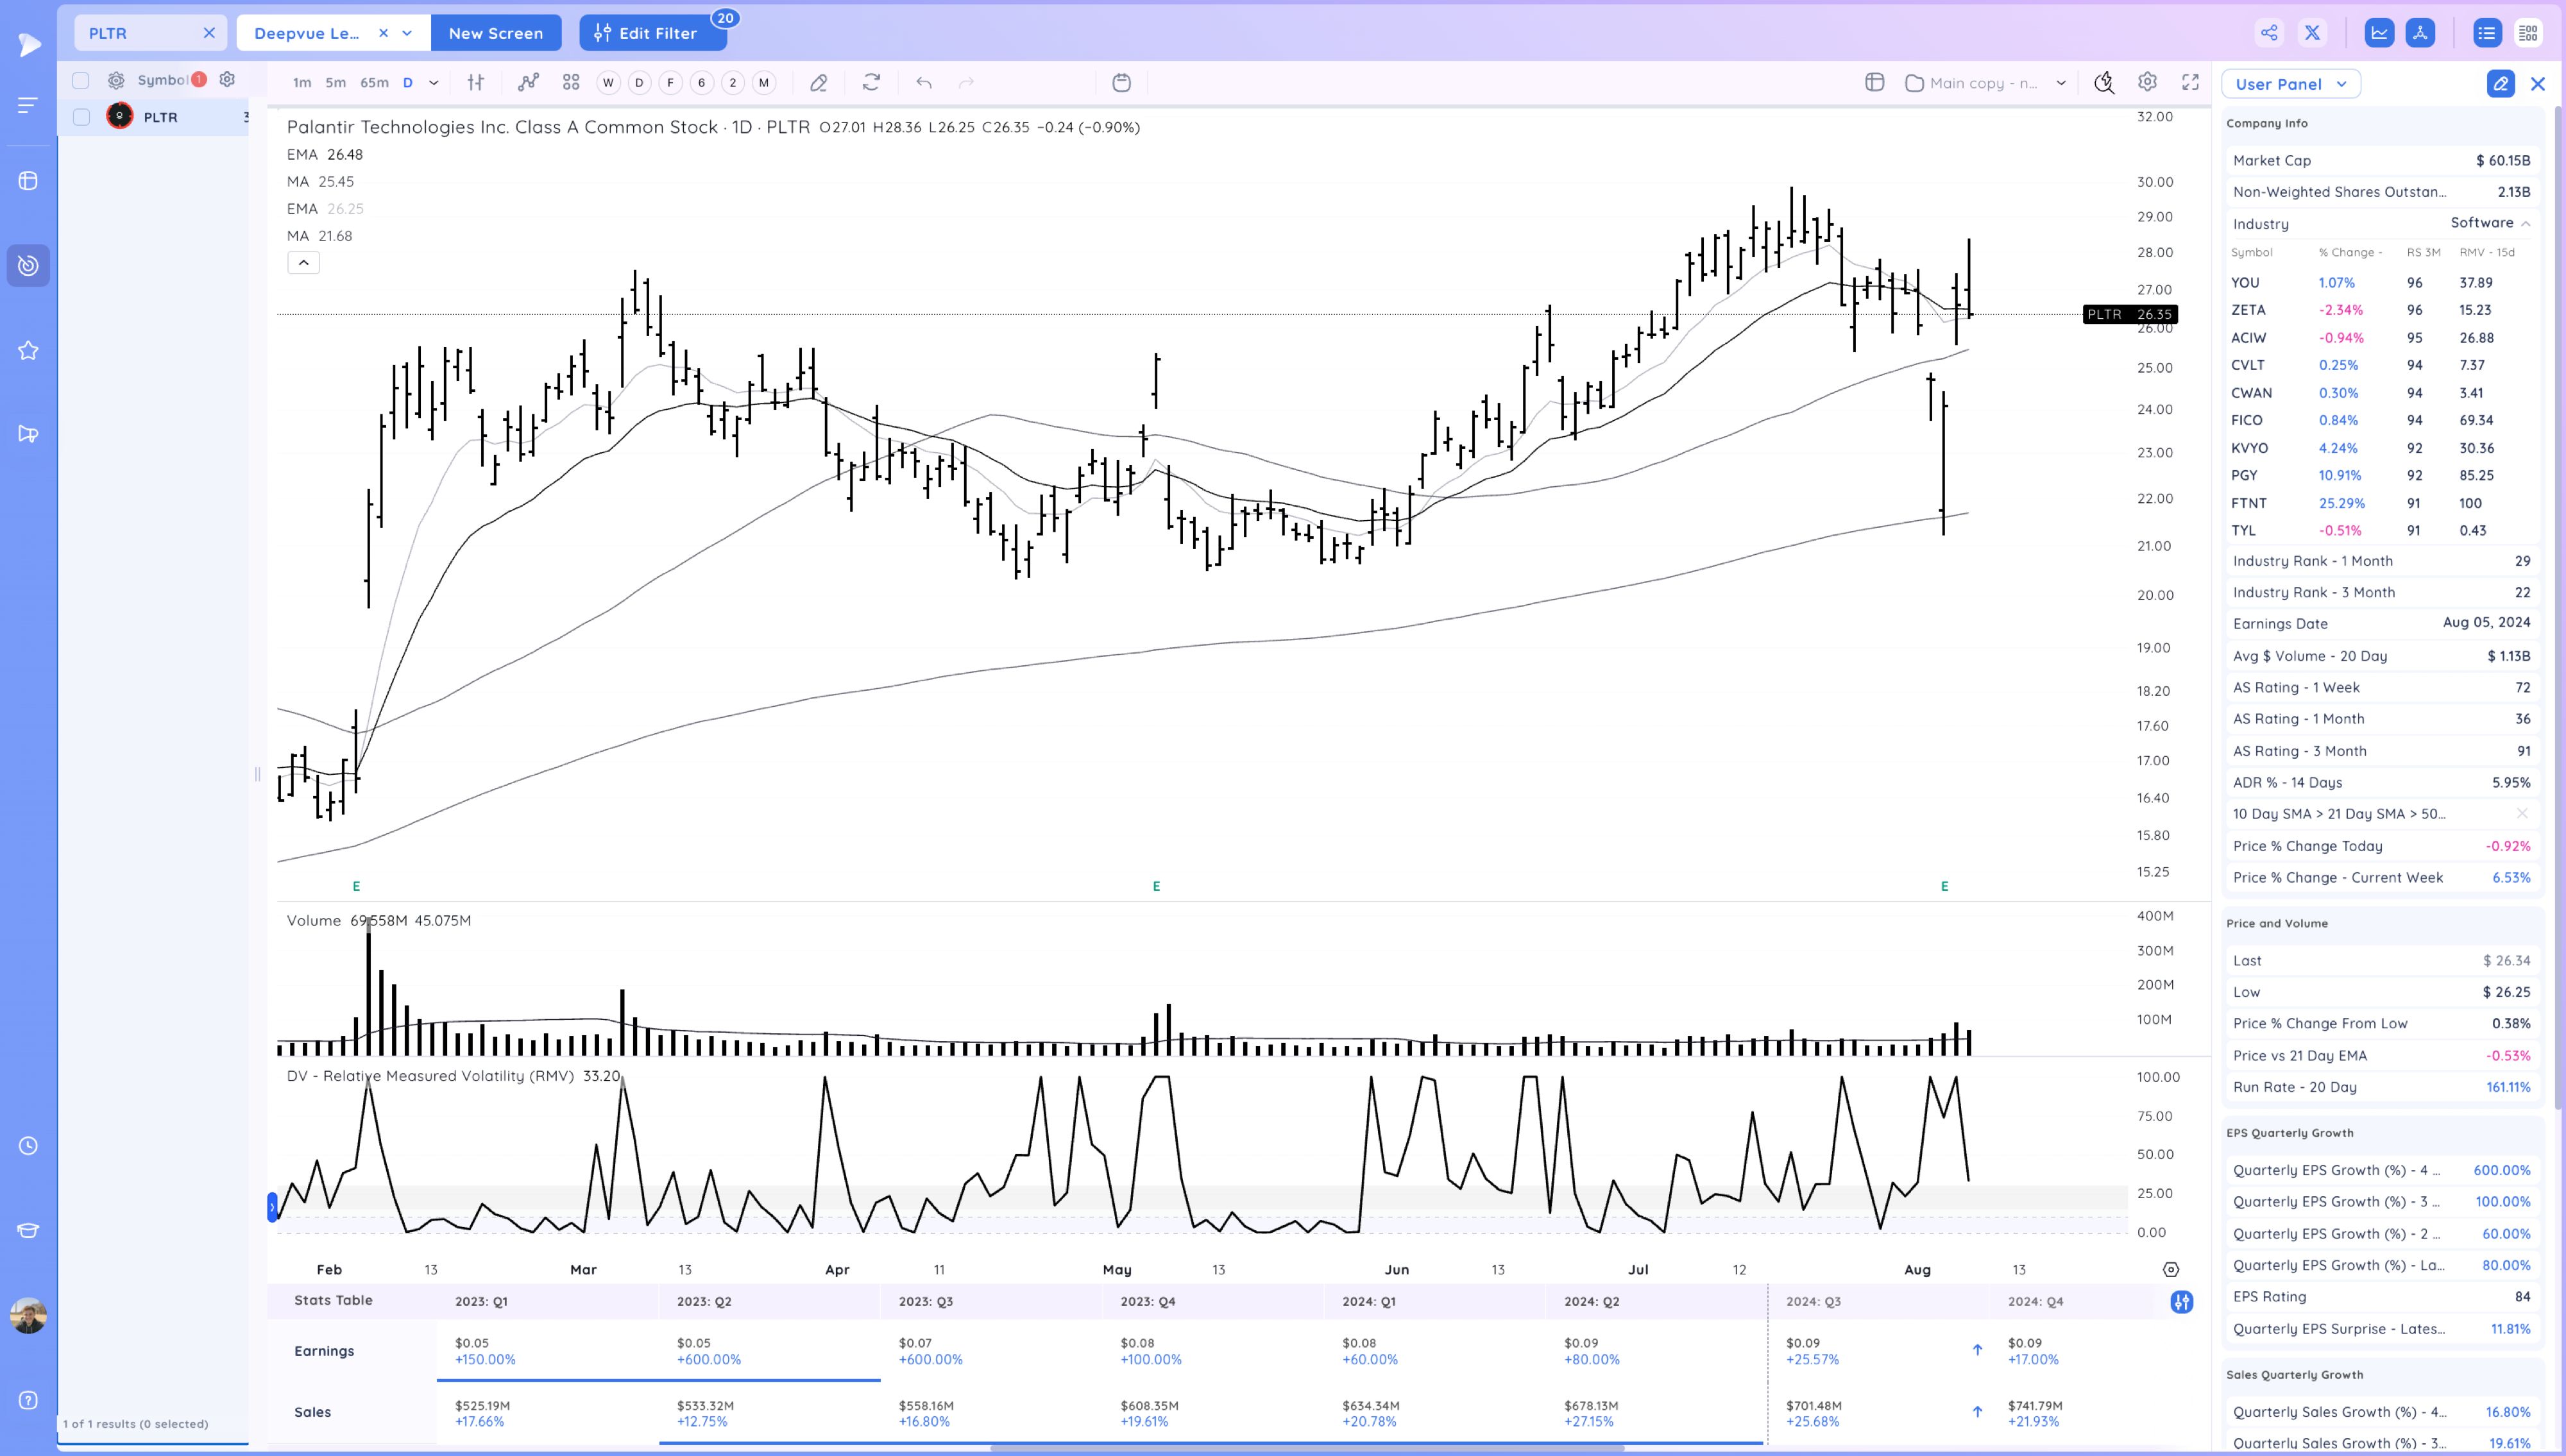Click the bar chart style icon
The height and width of the screenshot is (1456, 2566).
pos(476,83)
